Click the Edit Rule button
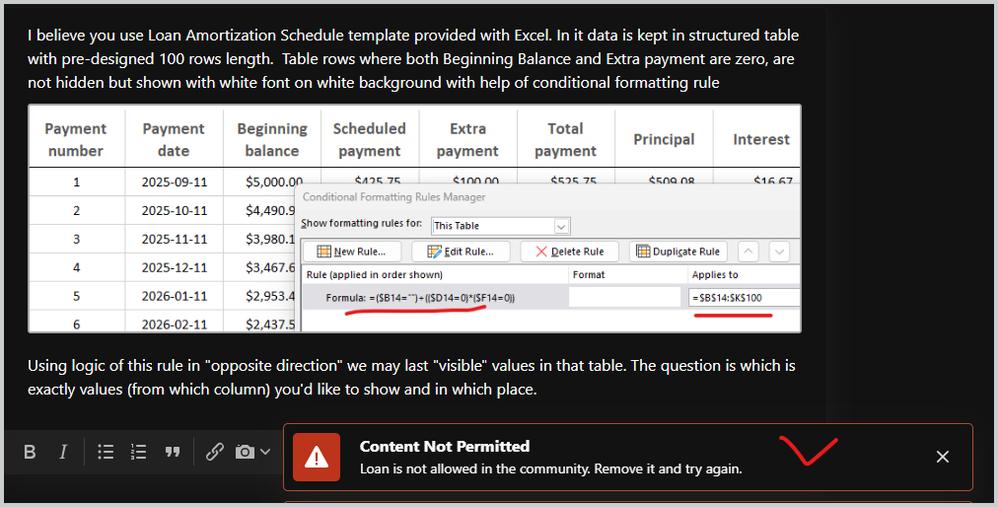This screenshot has height=507, width=998. coord(461,251)
